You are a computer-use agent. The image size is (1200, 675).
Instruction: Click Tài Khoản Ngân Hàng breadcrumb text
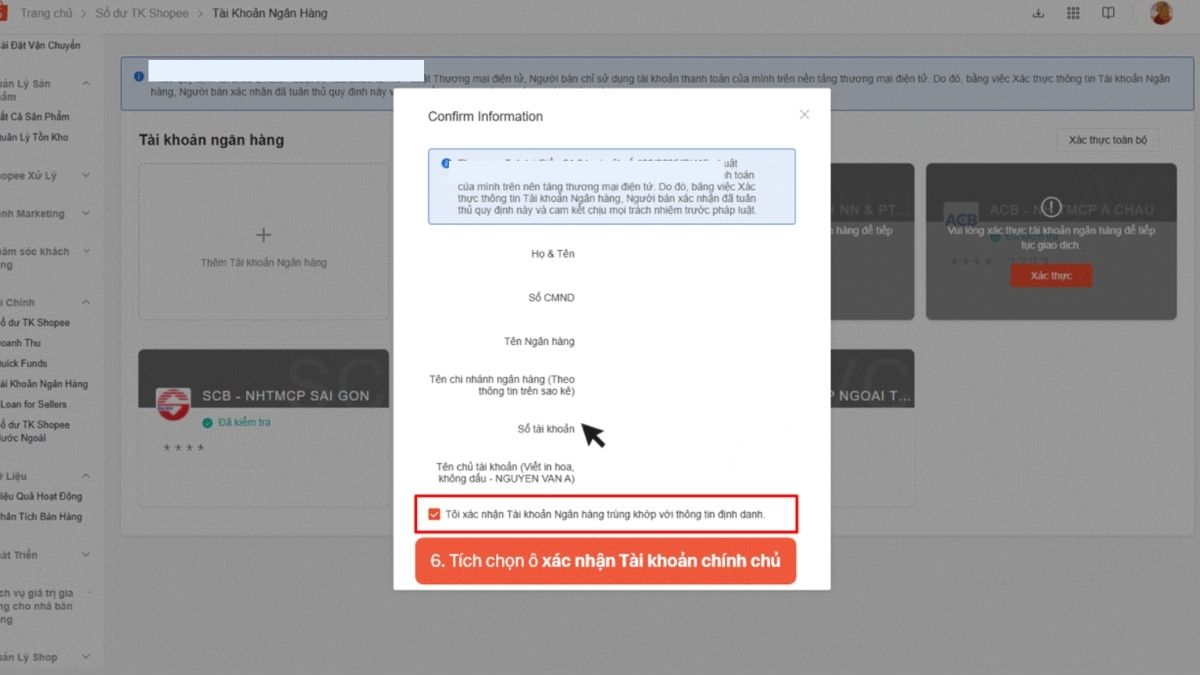270,14
